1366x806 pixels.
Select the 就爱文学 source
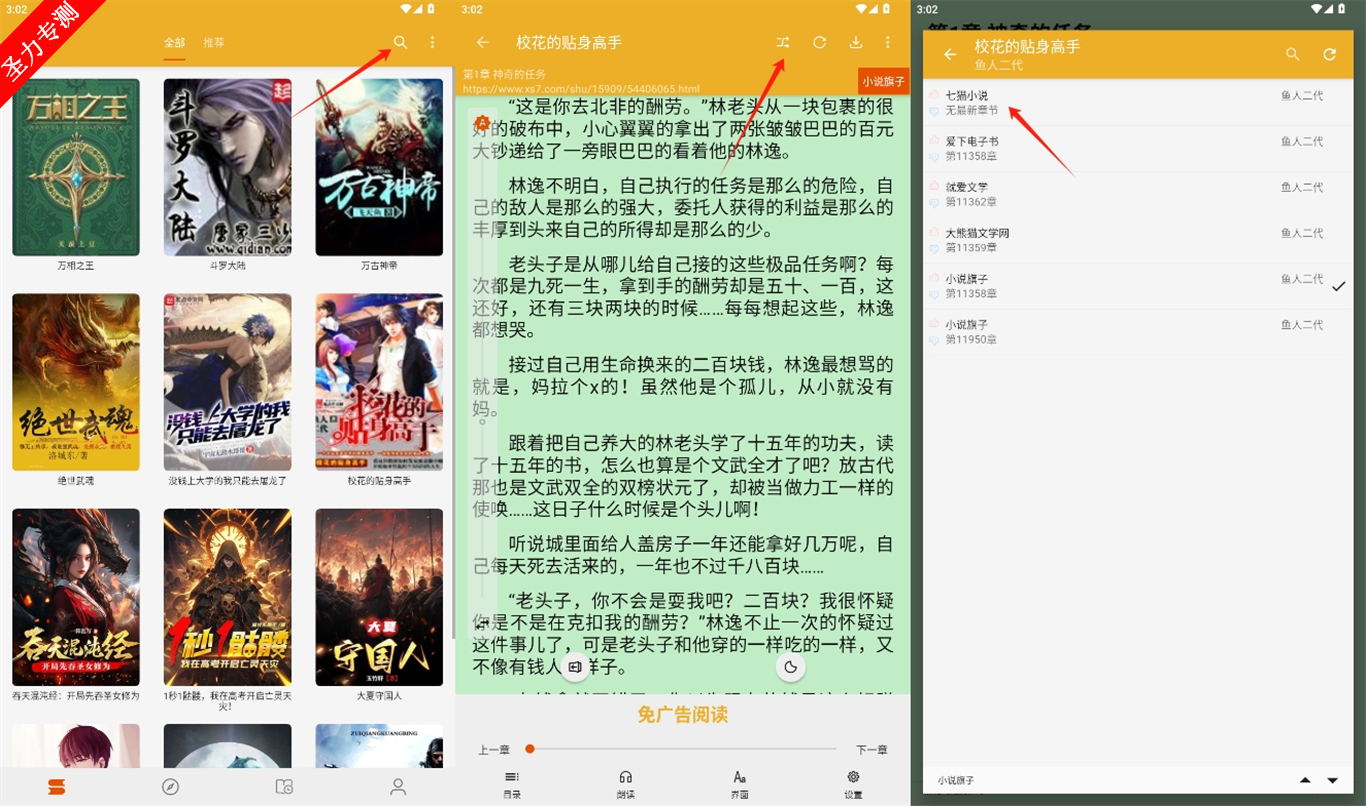tap(1138, 195)
